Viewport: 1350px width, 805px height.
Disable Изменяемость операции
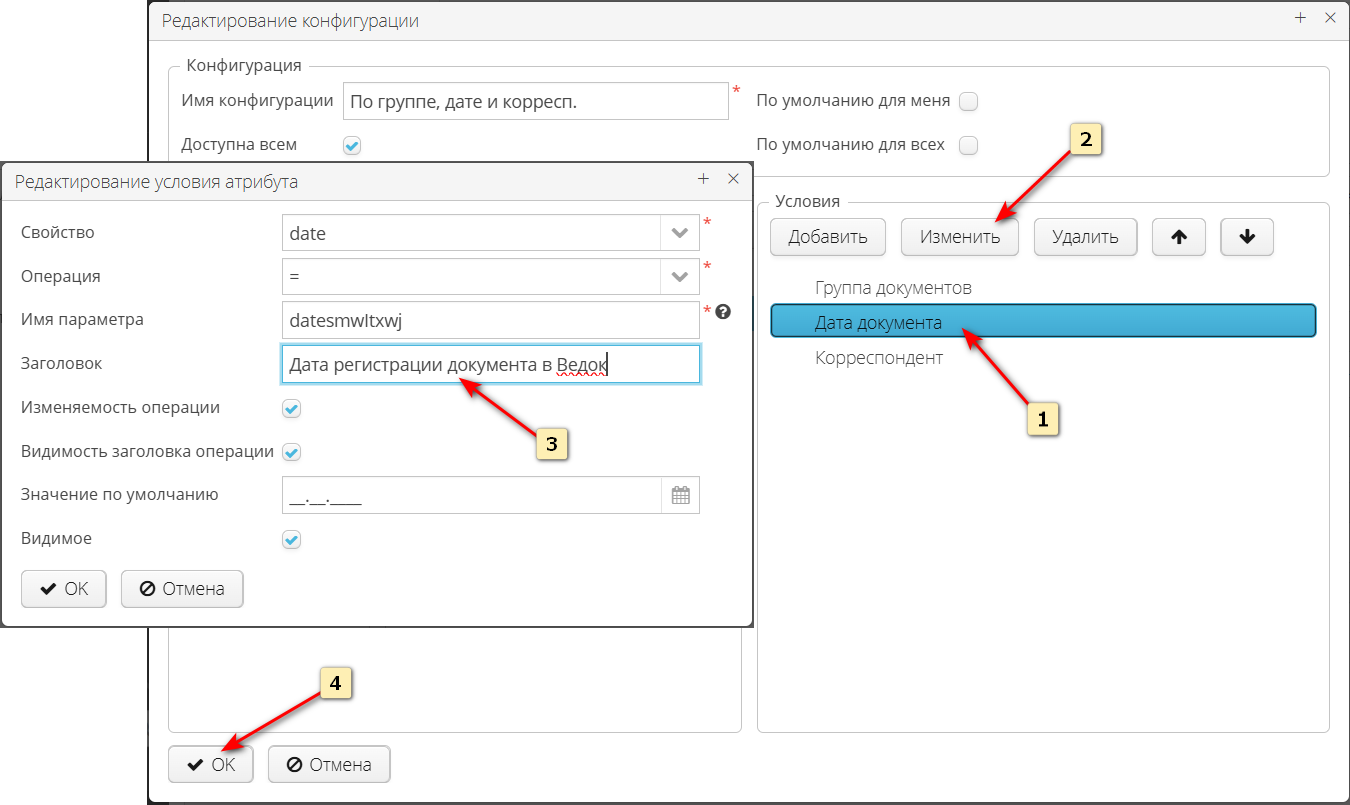pyautogui.click(x=291, y=408)
